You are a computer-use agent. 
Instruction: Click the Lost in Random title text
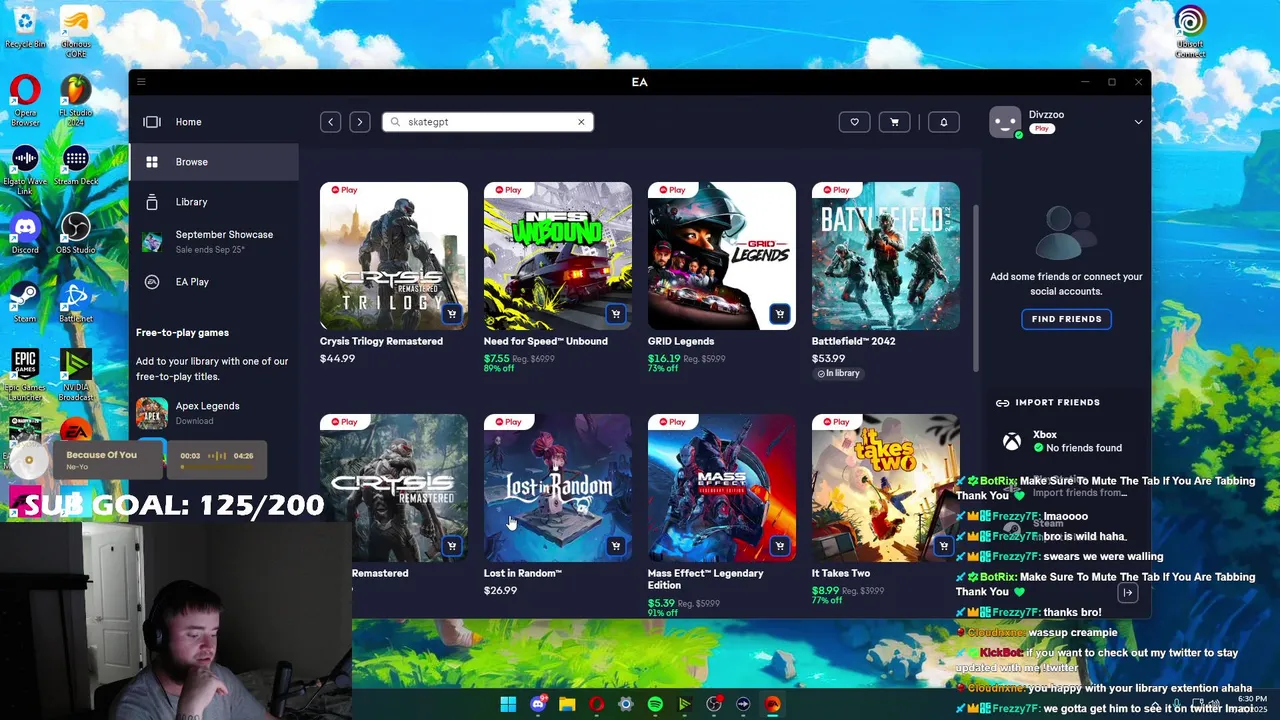(523, 573)
